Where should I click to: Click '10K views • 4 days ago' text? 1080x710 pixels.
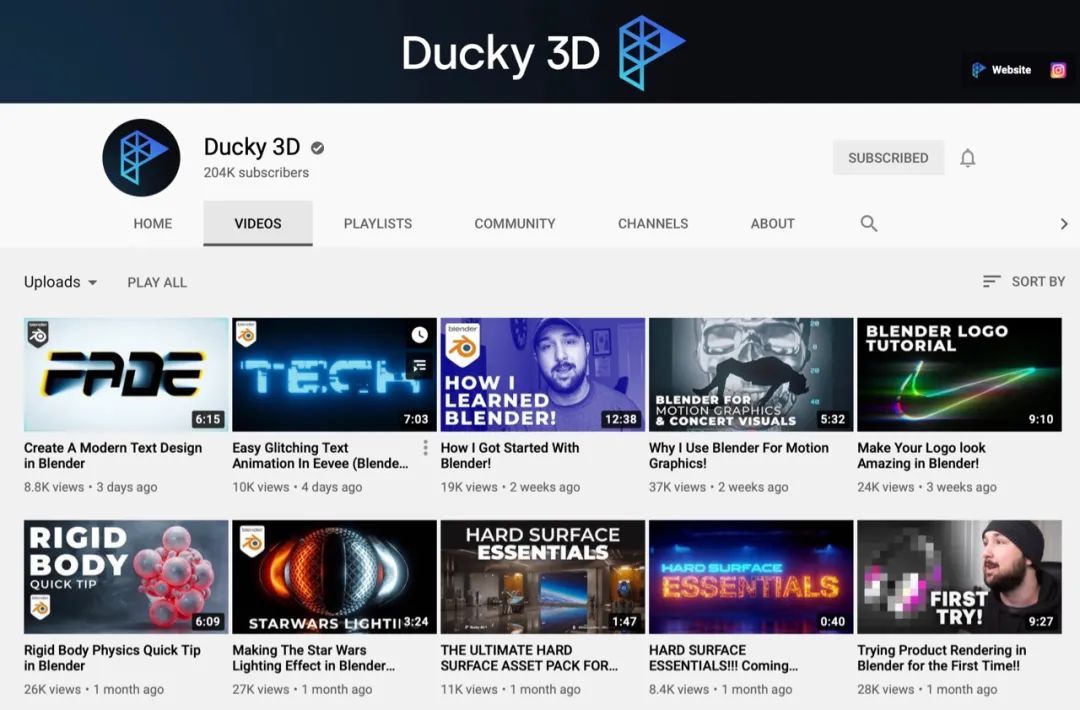298,487
